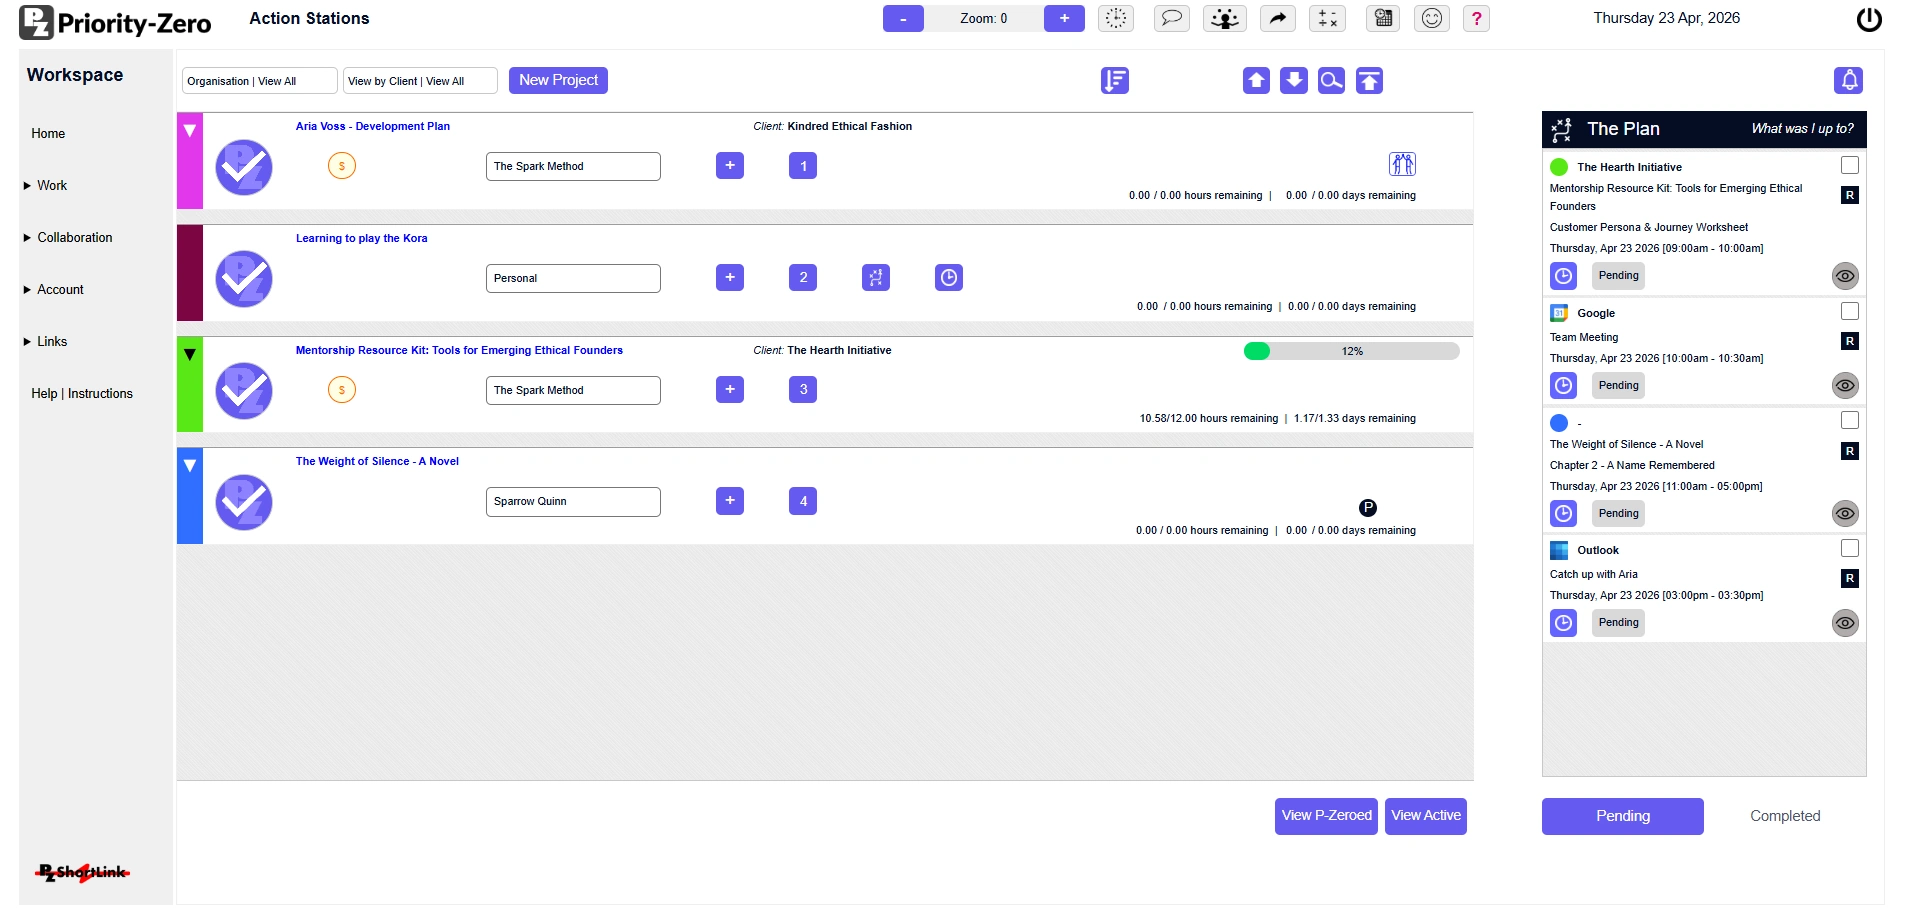Screen dimensions: 1920x911
Task: Expand the Account sidebar section
Action: point(54,290)
